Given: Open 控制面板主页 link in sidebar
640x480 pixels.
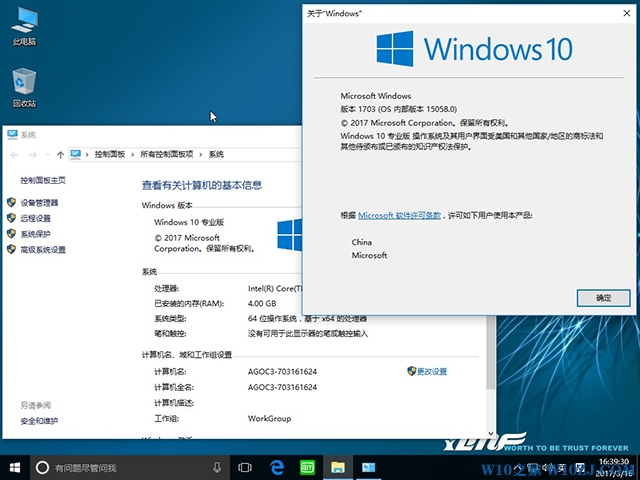Looking at the screenshot, I should [43, 180].
